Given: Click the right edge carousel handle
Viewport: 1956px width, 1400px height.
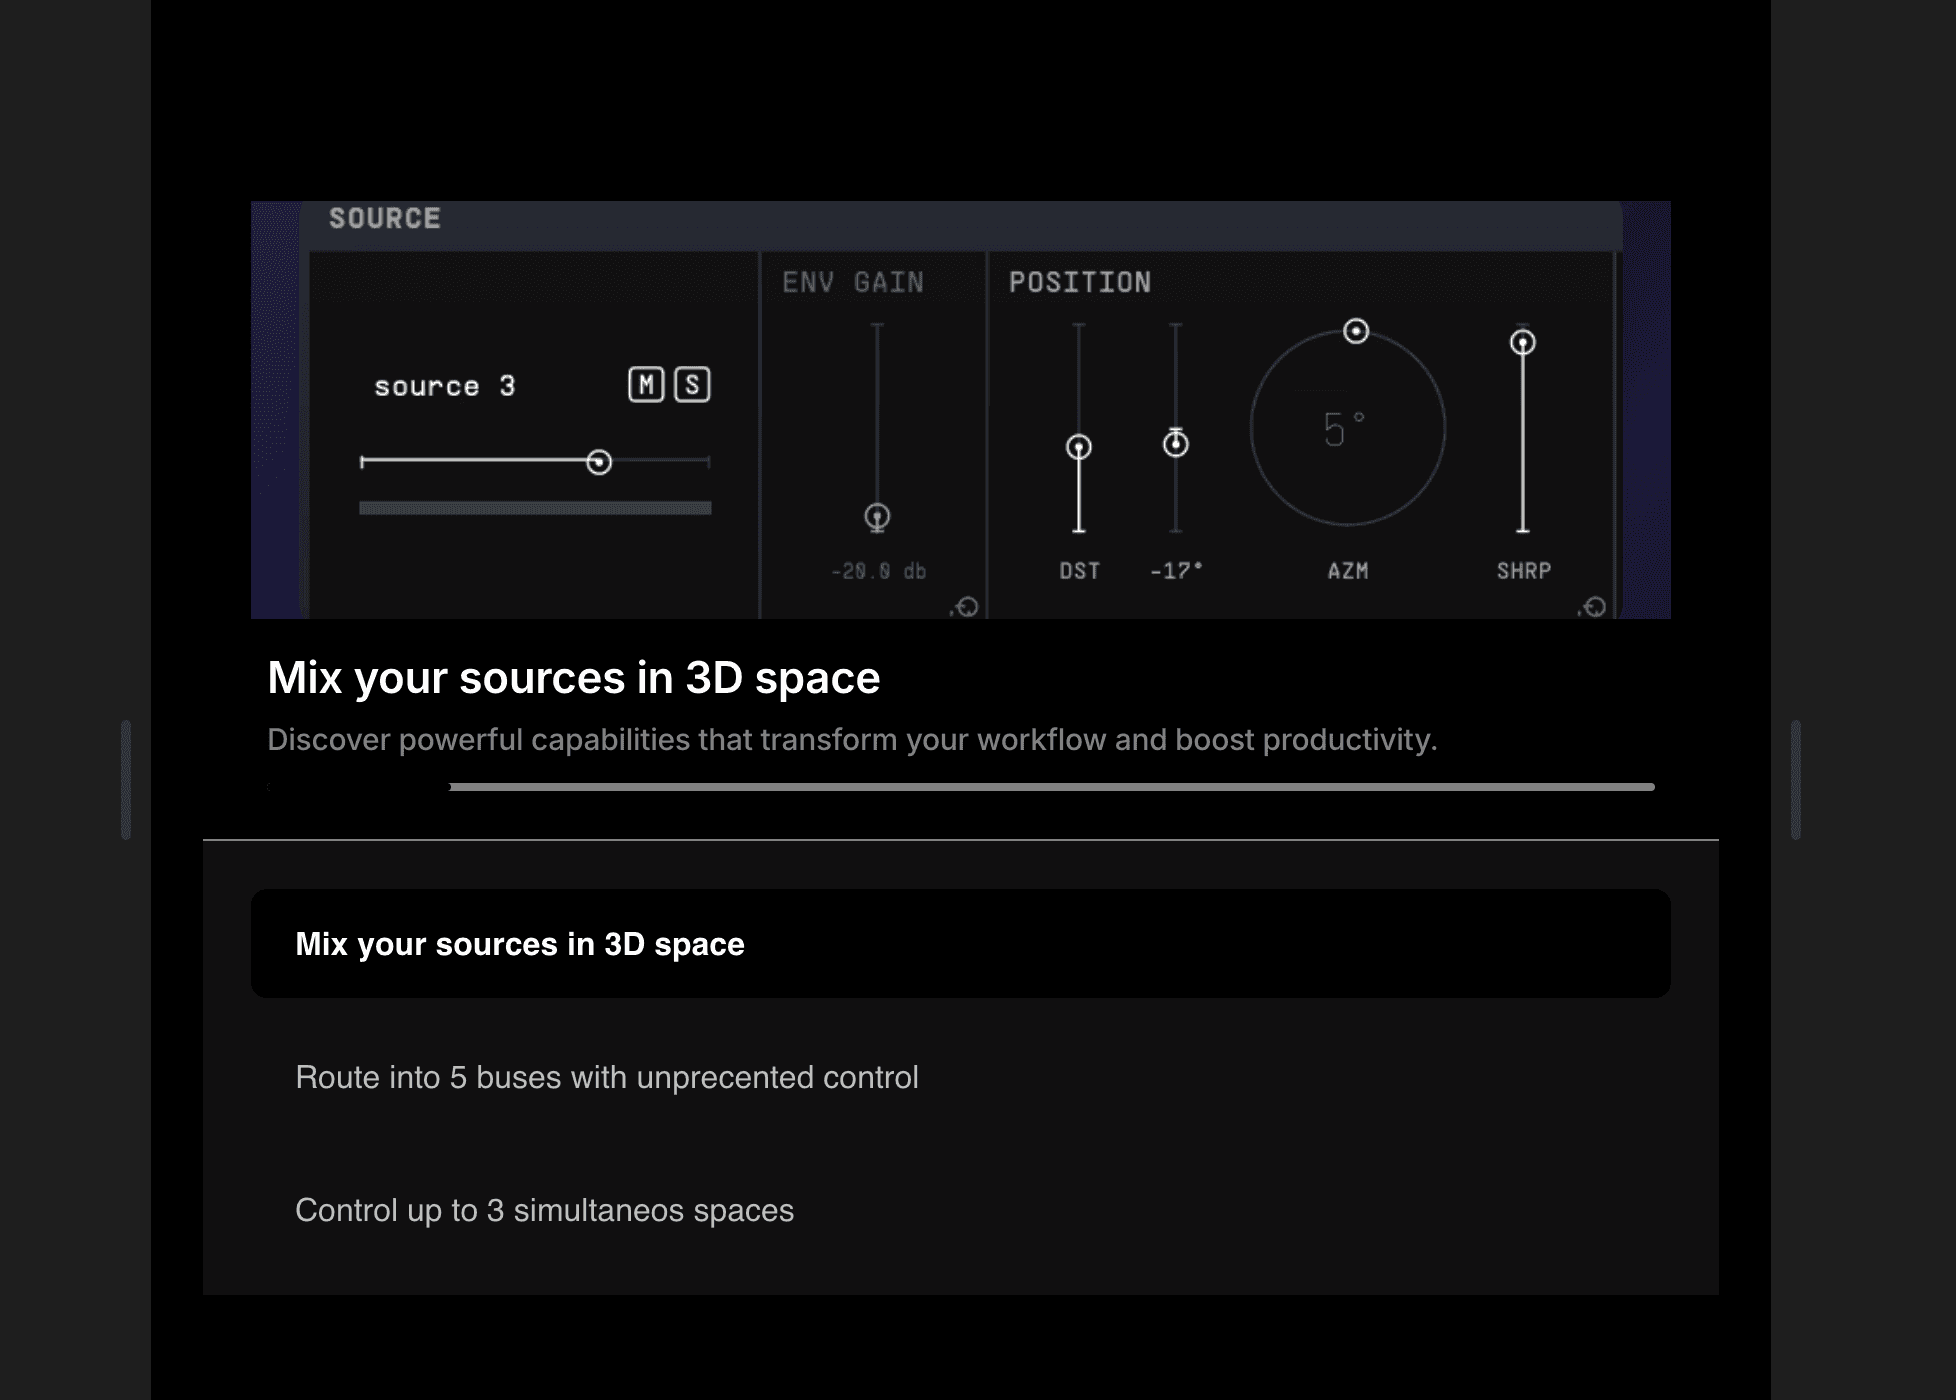Looking at the screenshot, I should coord(1796,779).
